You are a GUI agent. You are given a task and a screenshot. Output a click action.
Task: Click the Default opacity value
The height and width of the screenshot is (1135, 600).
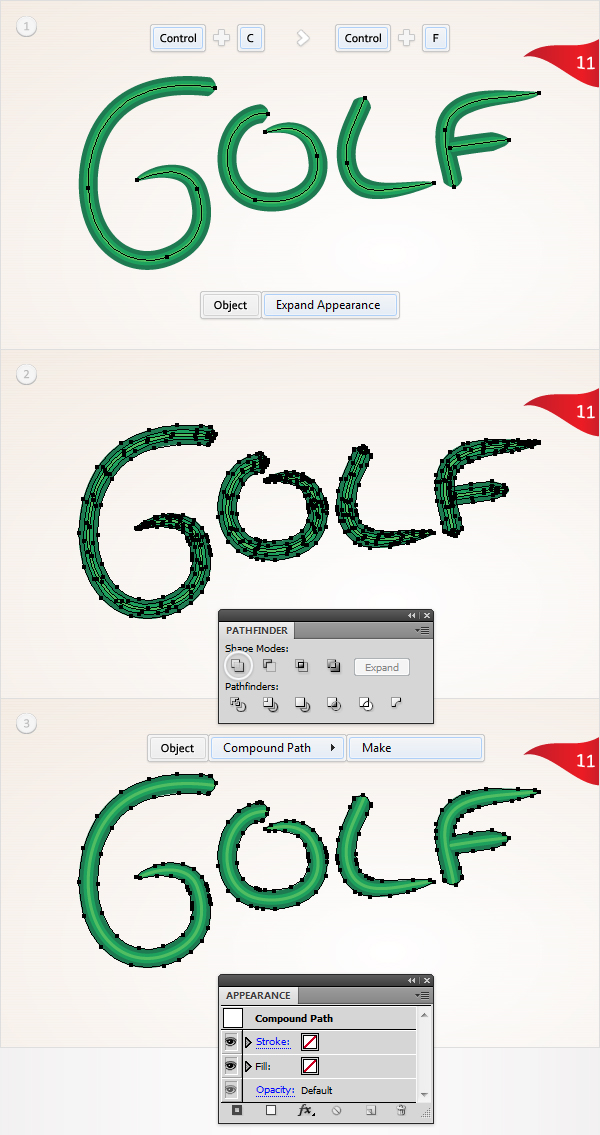(x=317, y=1089)
